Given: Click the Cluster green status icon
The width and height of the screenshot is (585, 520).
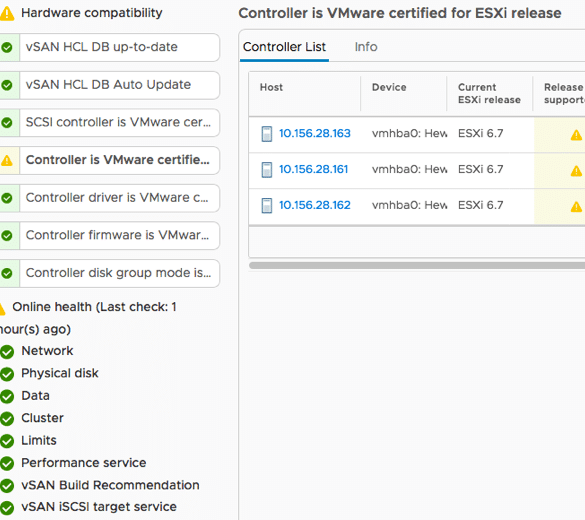Looking at the screenshot, I should (7, 419).
